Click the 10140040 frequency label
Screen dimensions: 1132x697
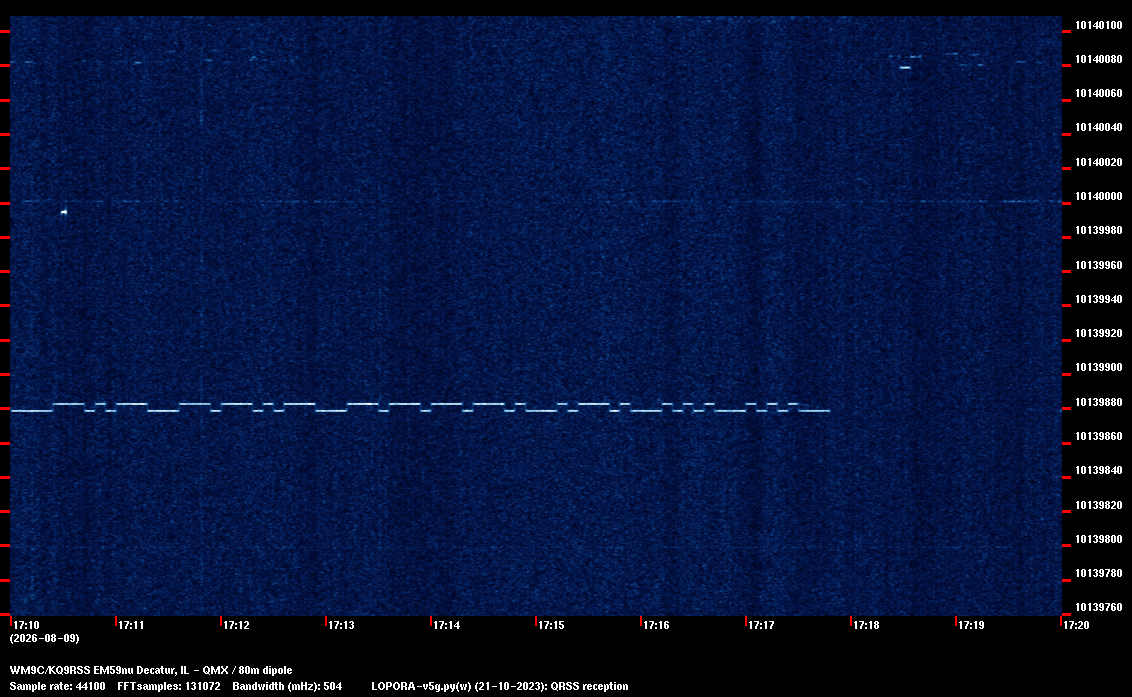coord(1098,127)
